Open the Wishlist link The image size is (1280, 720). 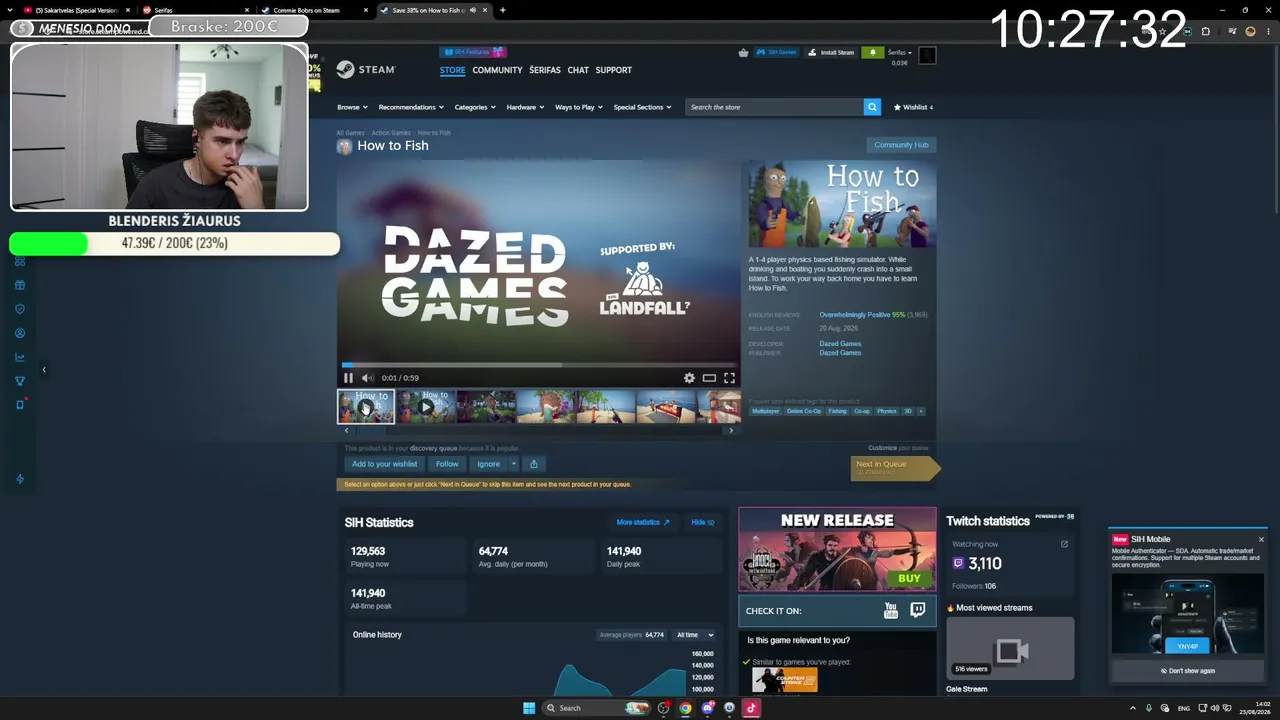click(913, 107)
